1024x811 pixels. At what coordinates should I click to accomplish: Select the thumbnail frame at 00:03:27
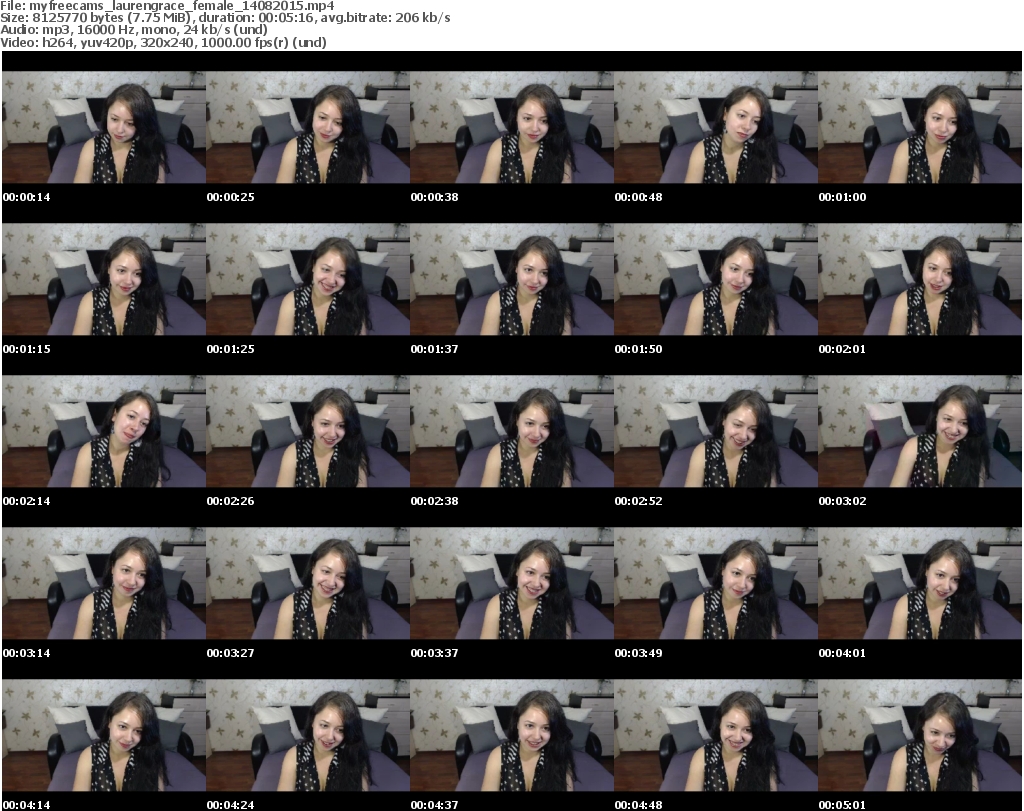[x=308, y=584]
